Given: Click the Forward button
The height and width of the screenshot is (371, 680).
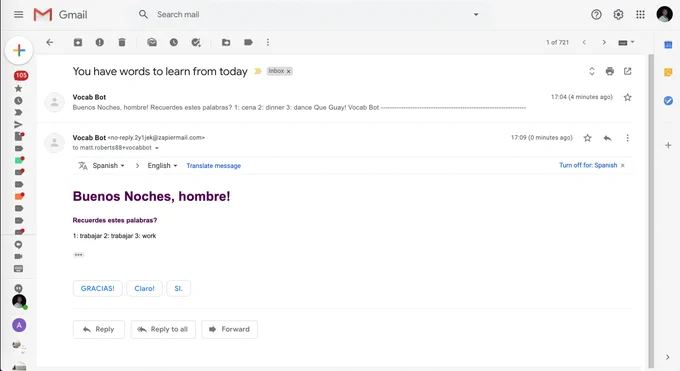Looking at the screenshot, I should pos(229,329).
